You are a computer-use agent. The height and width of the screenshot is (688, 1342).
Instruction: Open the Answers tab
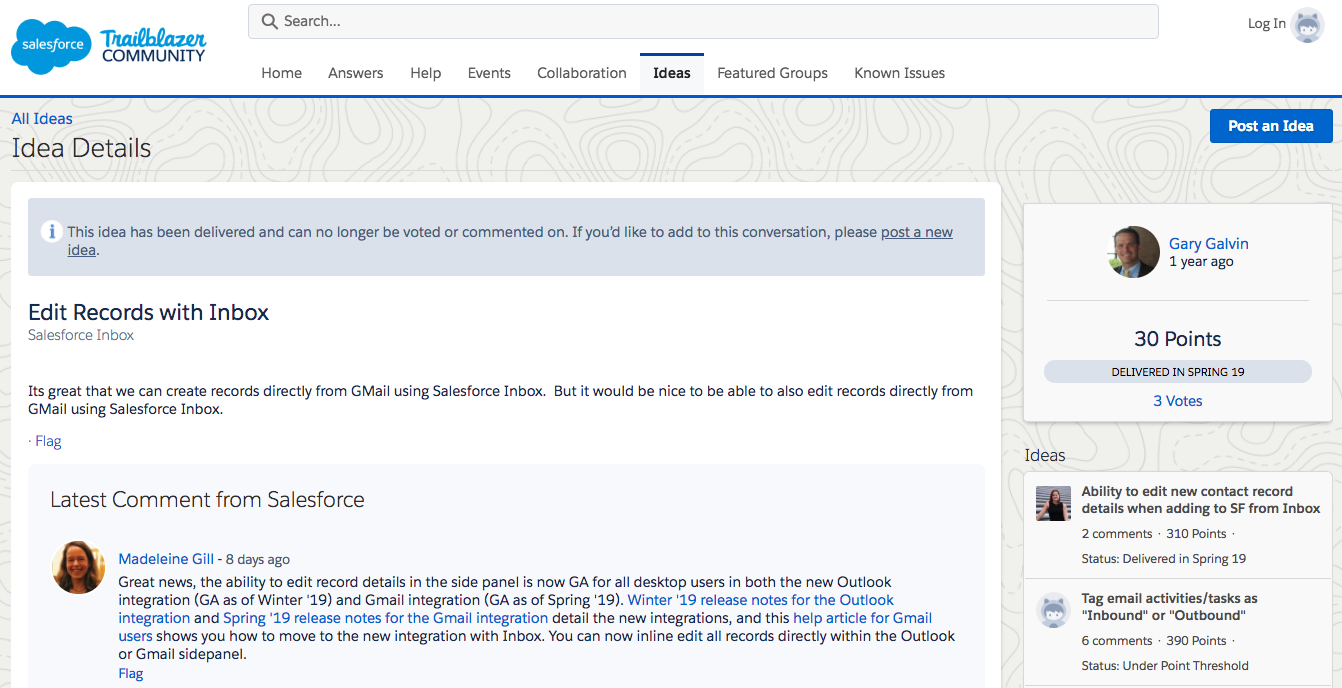356,73
